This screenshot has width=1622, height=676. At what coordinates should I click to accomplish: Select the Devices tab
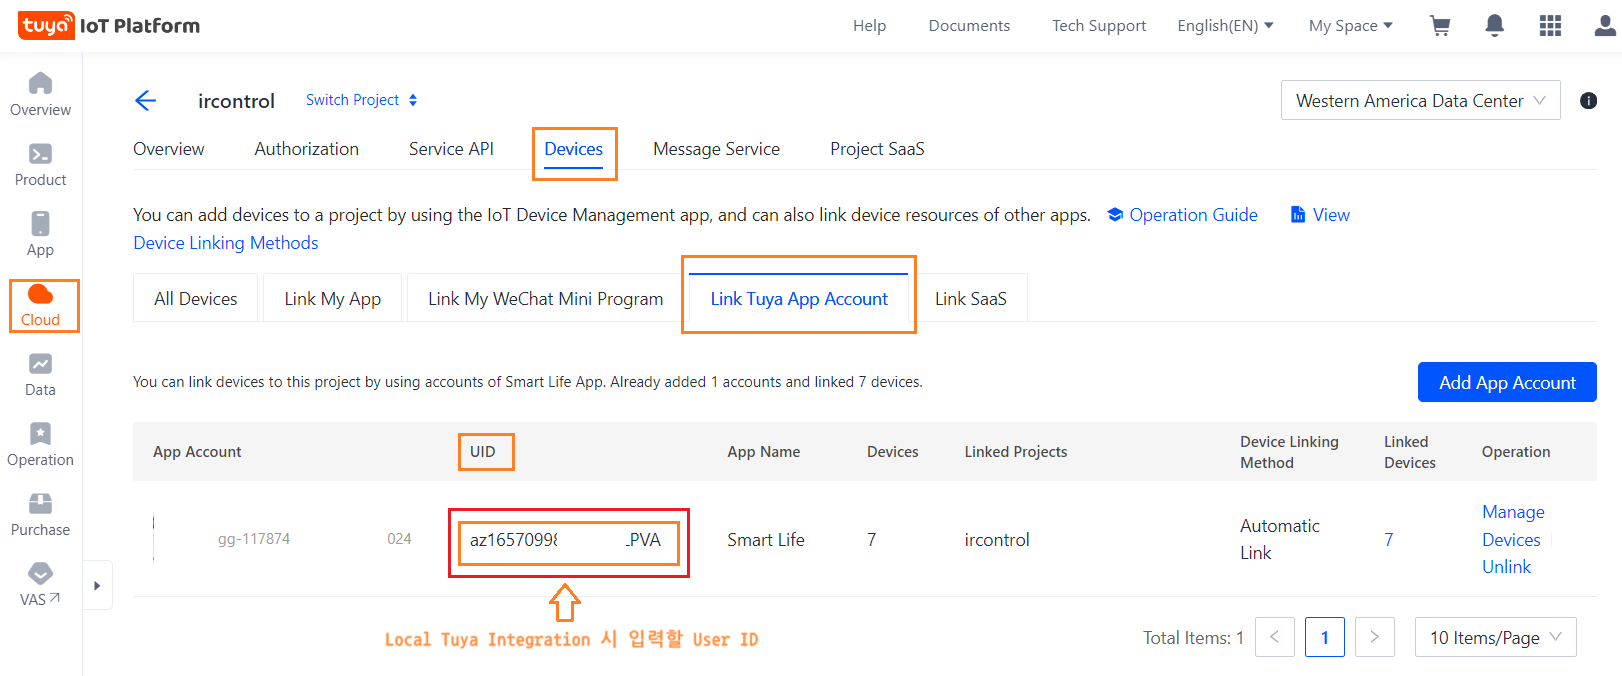pos(574,150)
